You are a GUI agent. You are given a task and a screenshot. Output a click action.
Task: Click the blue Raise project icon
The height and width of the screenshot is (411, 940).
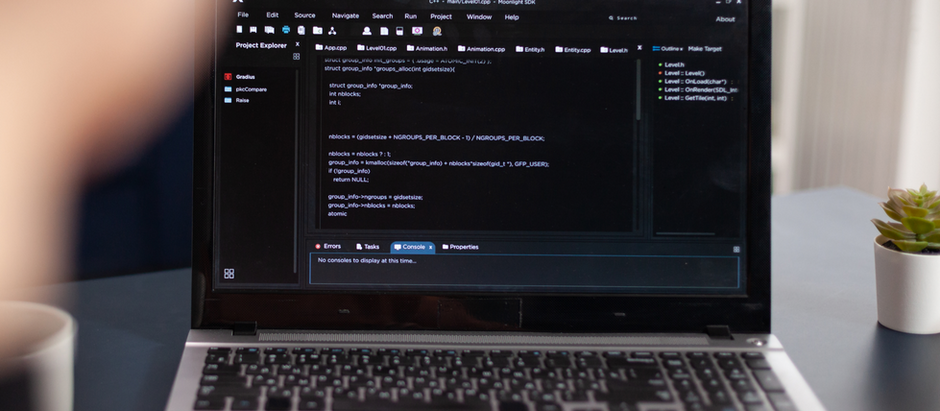pyautogui.click(x=228, y=100)
